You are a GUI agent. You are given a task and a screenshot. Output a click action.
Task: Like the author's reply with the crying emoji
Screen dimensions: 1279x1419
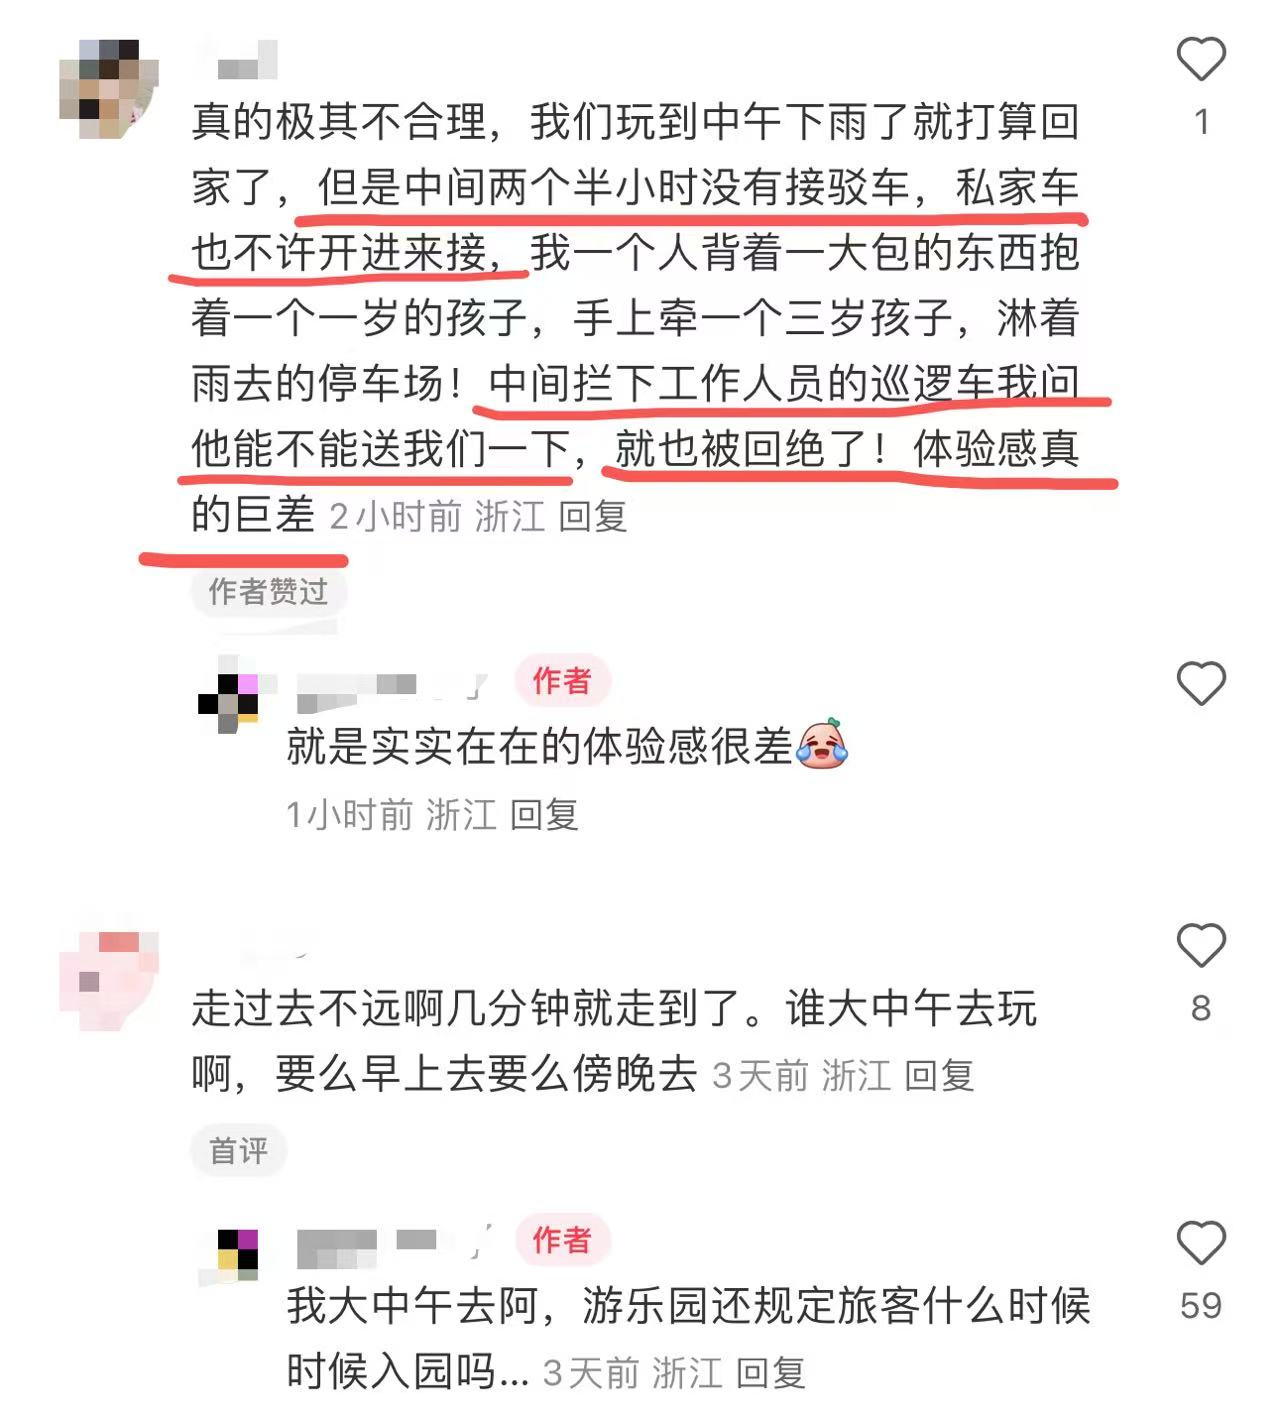(1201, 684)
